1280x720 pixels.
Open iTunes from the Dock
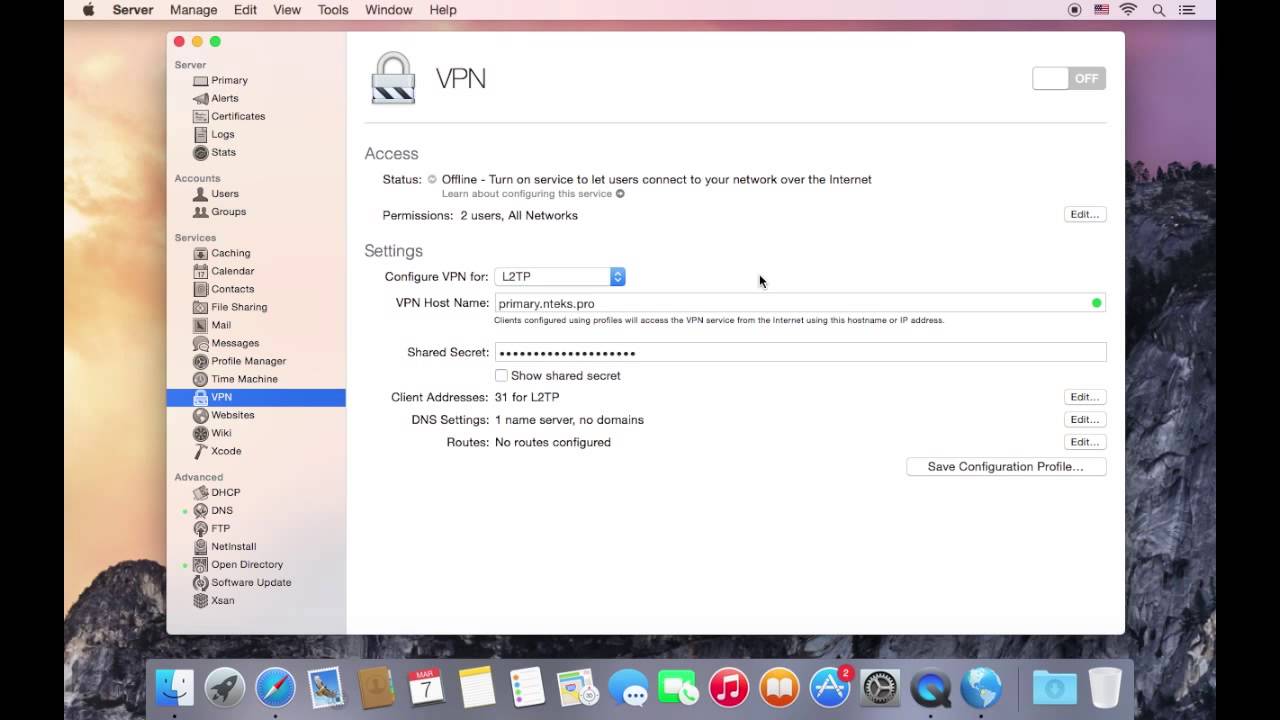[729, 688]
